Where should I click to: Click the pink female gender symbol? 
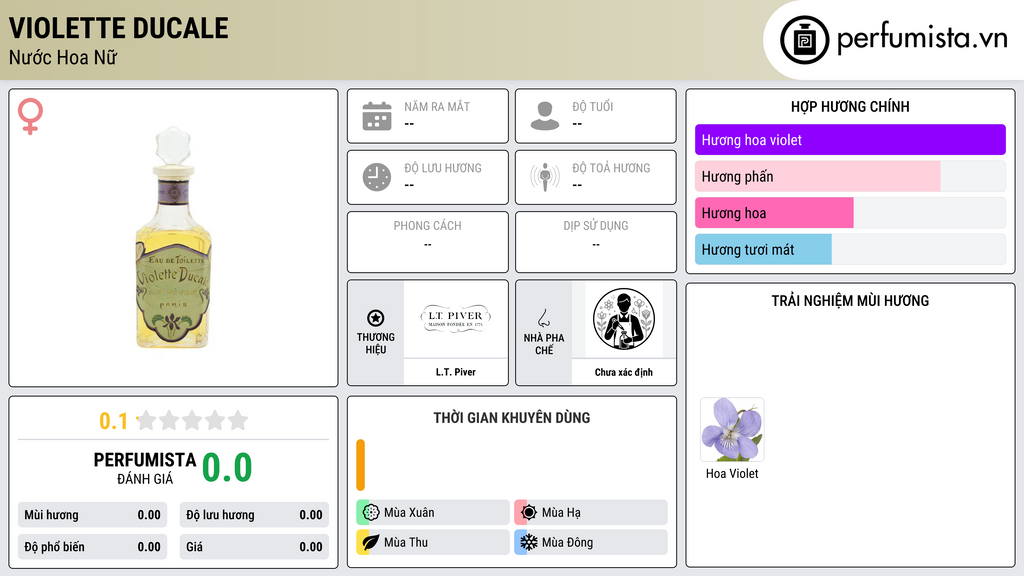30,116
